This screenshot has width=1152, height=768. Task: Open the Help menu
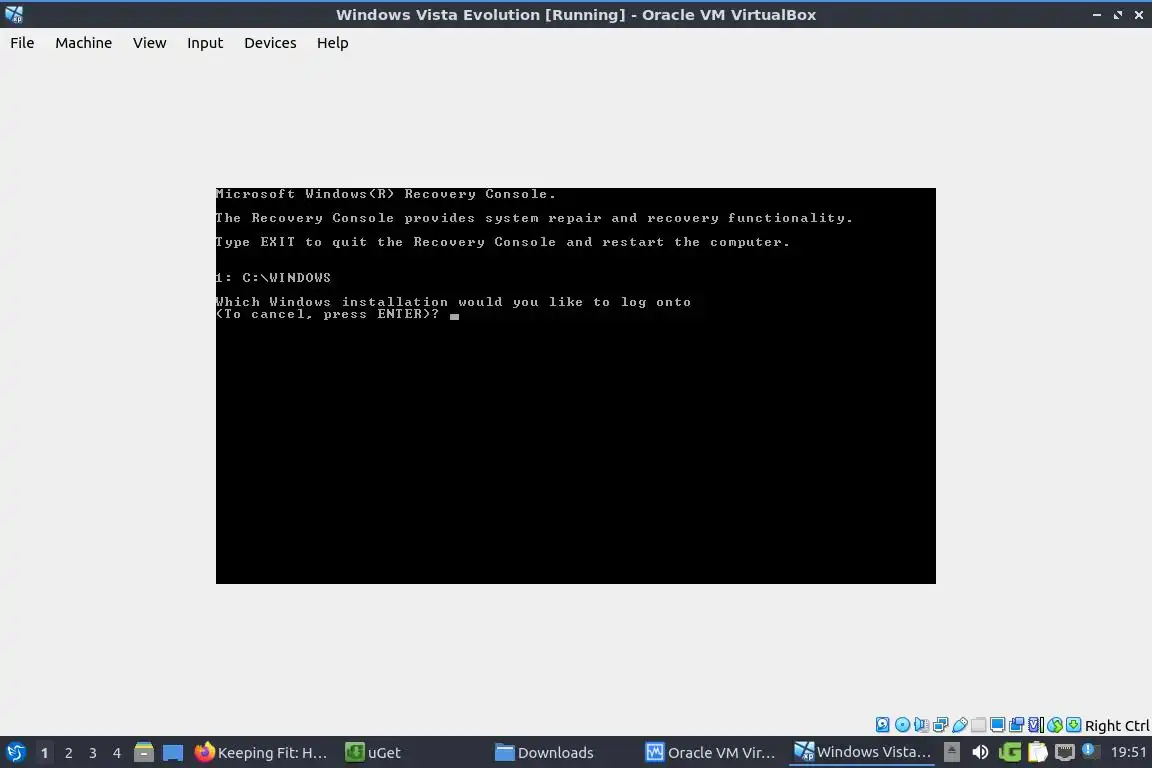332,43
